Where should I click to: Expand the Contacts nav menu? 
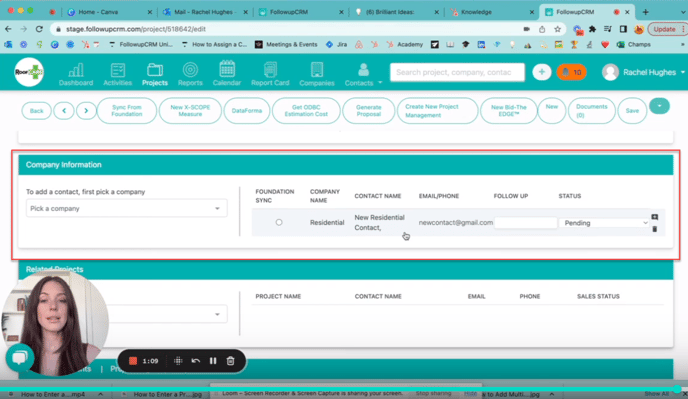pos(363,74)
